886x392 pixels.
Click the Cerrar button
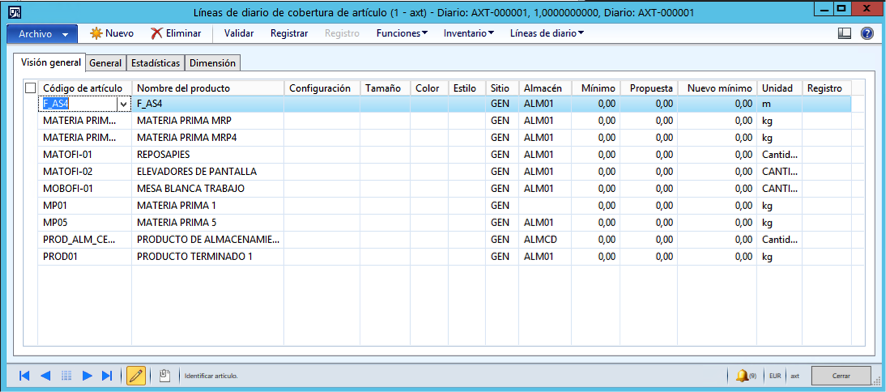point(841,376)
